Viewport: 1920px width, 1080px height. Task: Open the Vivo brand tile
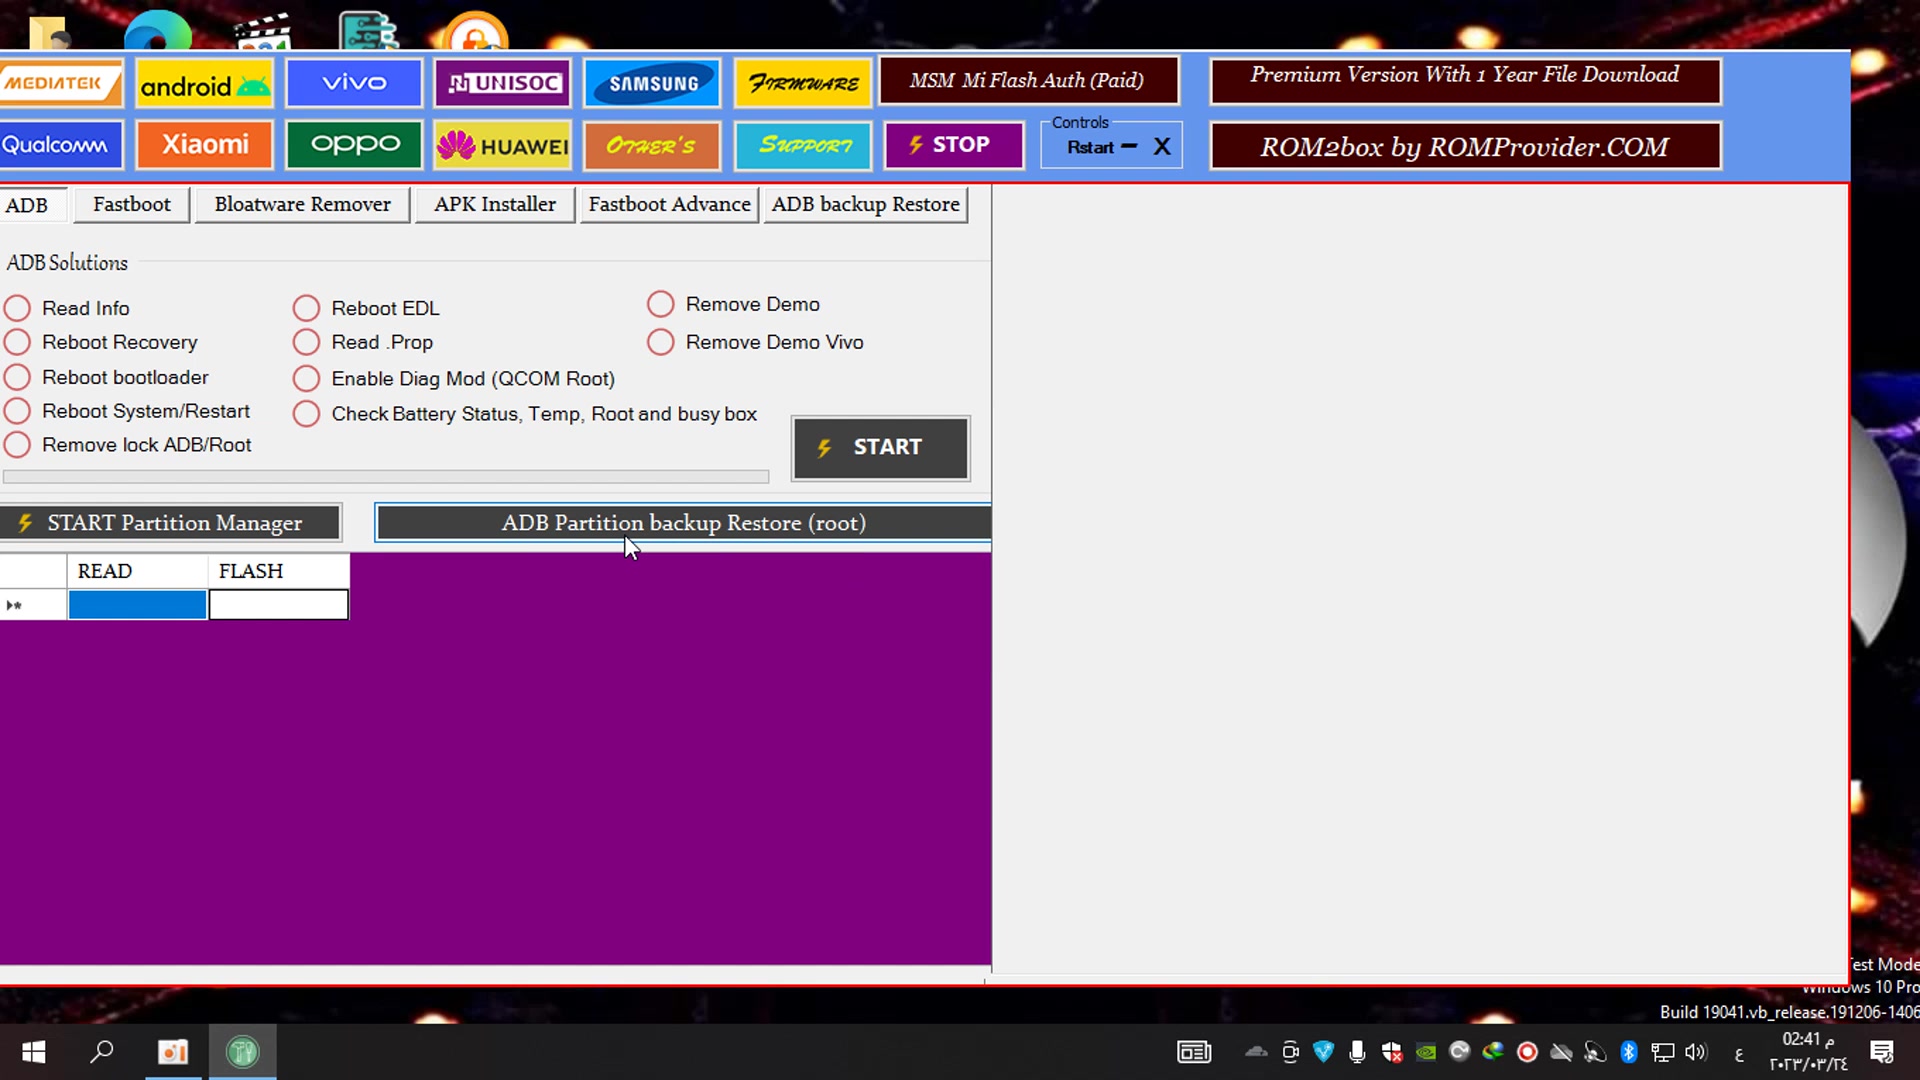point(354,83)
